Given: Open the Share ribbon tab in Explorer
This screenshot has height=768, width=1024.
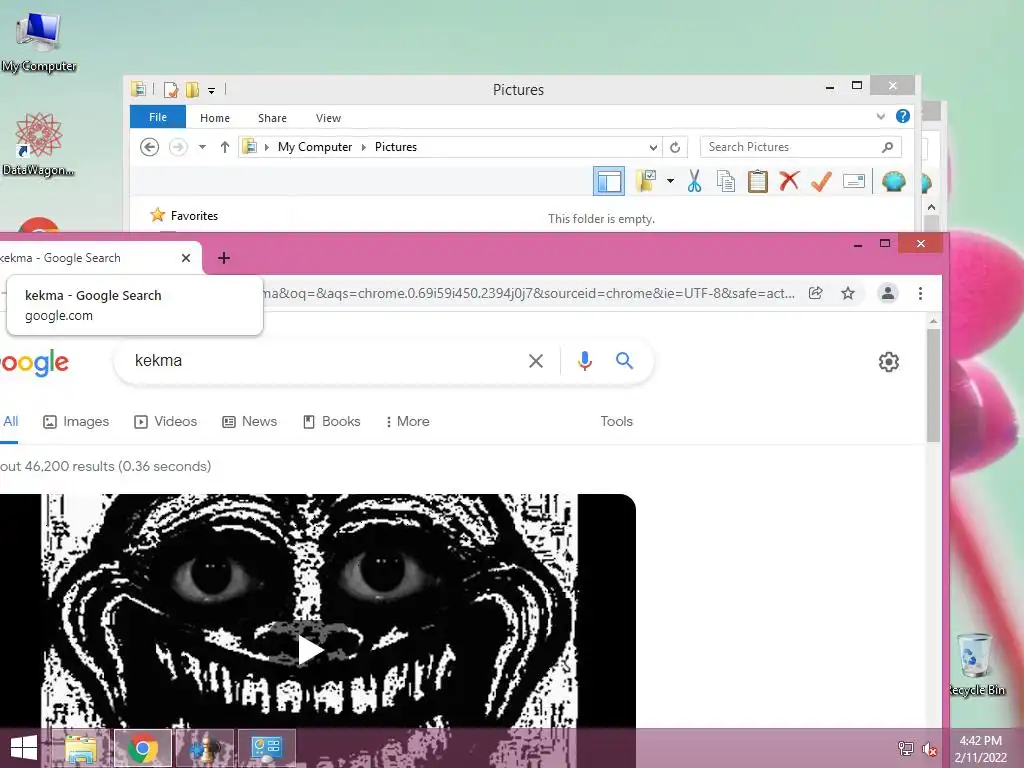Looking at the screenshot, I should [272, 118].
